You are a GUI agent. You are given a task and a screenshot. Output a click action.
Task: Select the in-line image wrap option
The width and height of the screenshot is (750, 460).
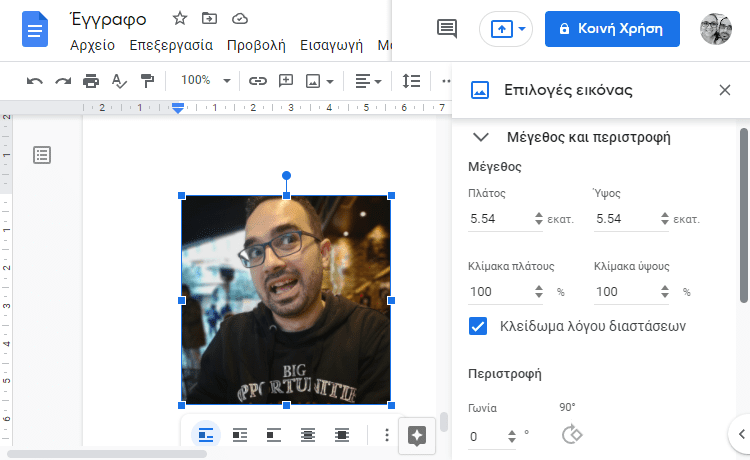[206, 435]
